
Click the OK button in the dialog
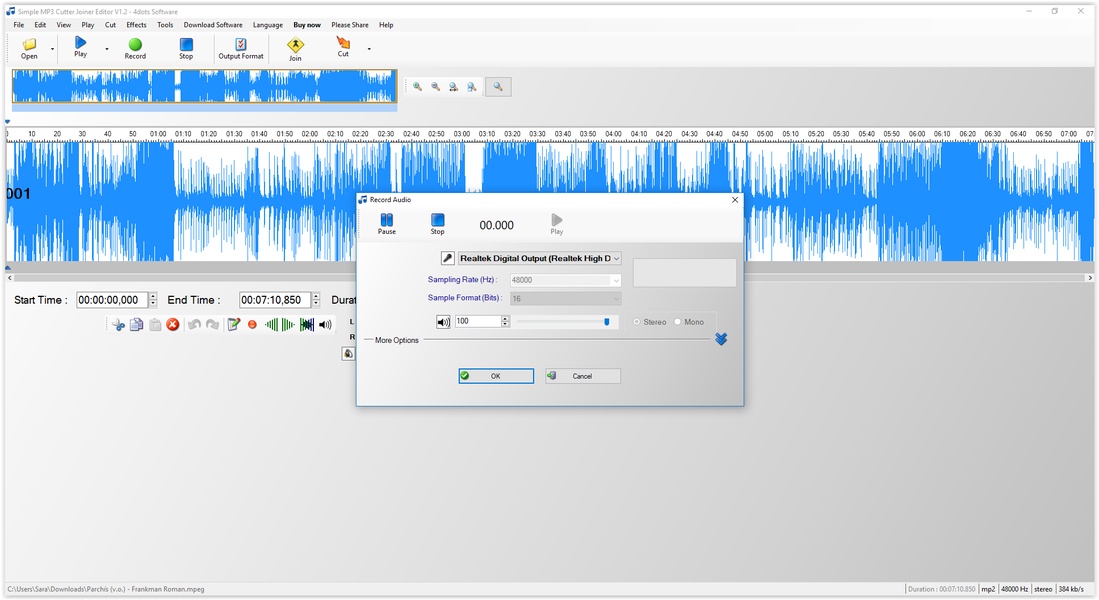(x=496, y=376)
